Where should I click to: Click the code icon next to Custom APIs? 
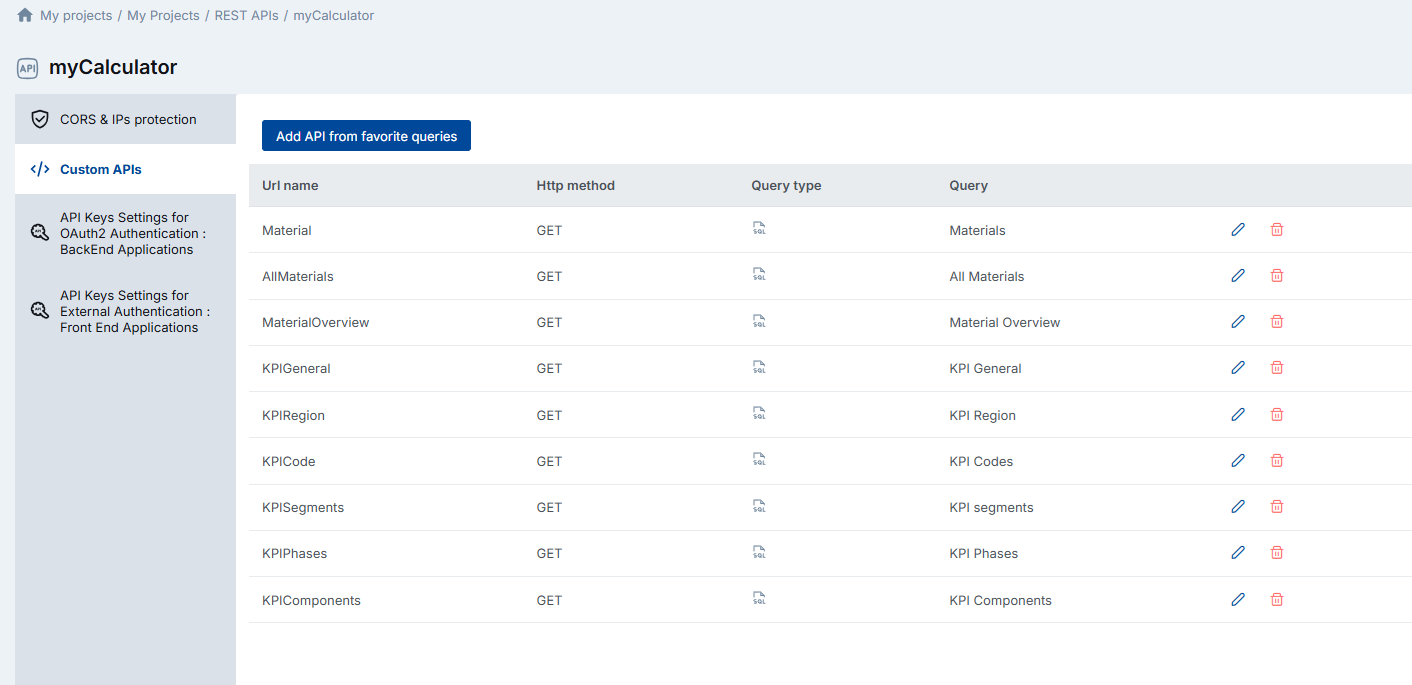38,169
